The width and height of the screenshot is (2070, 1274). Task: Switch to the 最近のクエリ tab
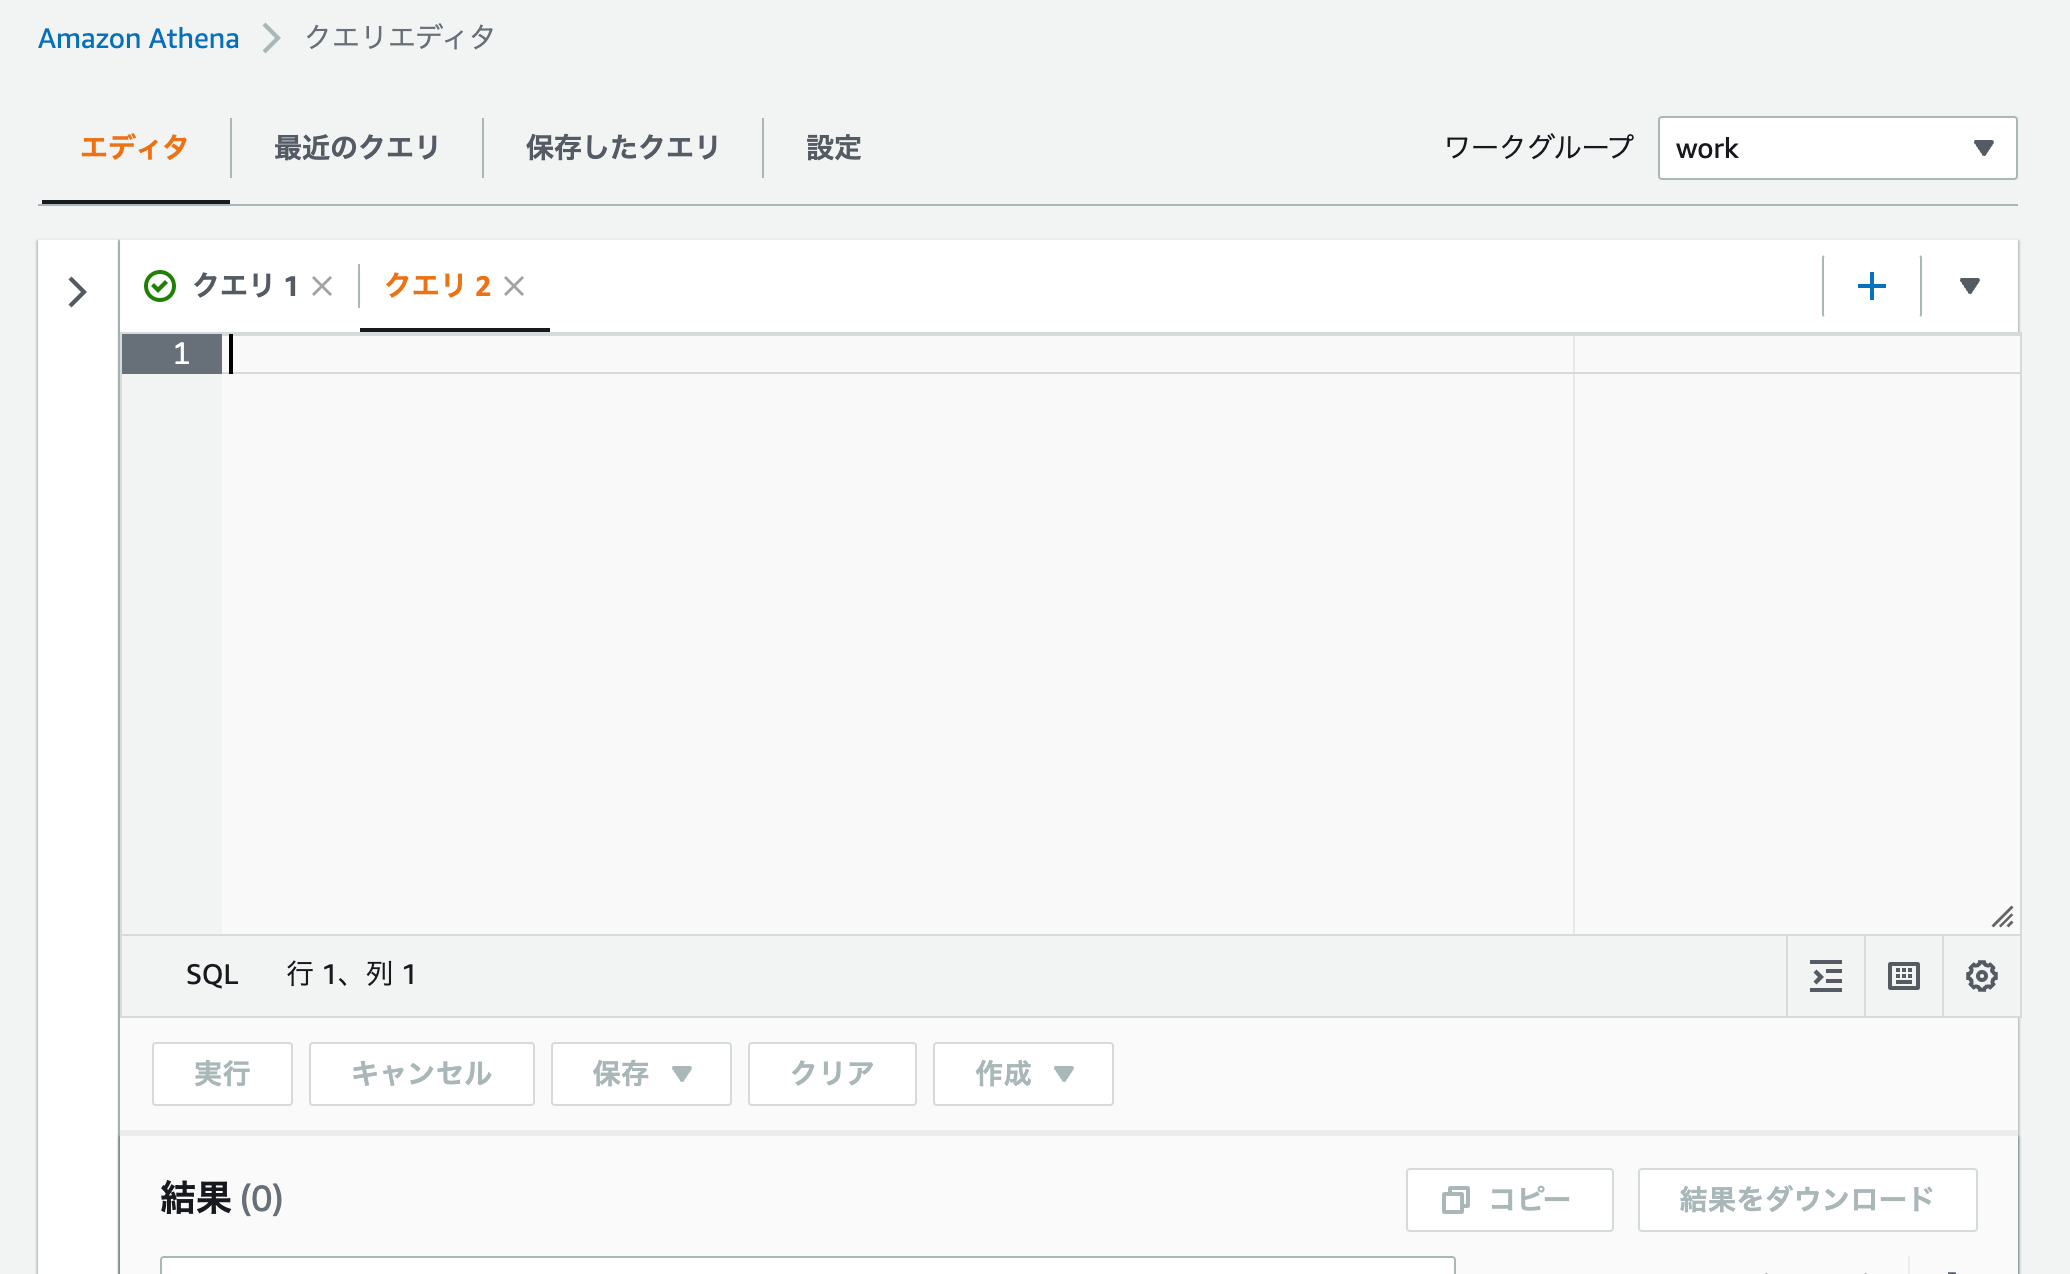click(355, 147)
